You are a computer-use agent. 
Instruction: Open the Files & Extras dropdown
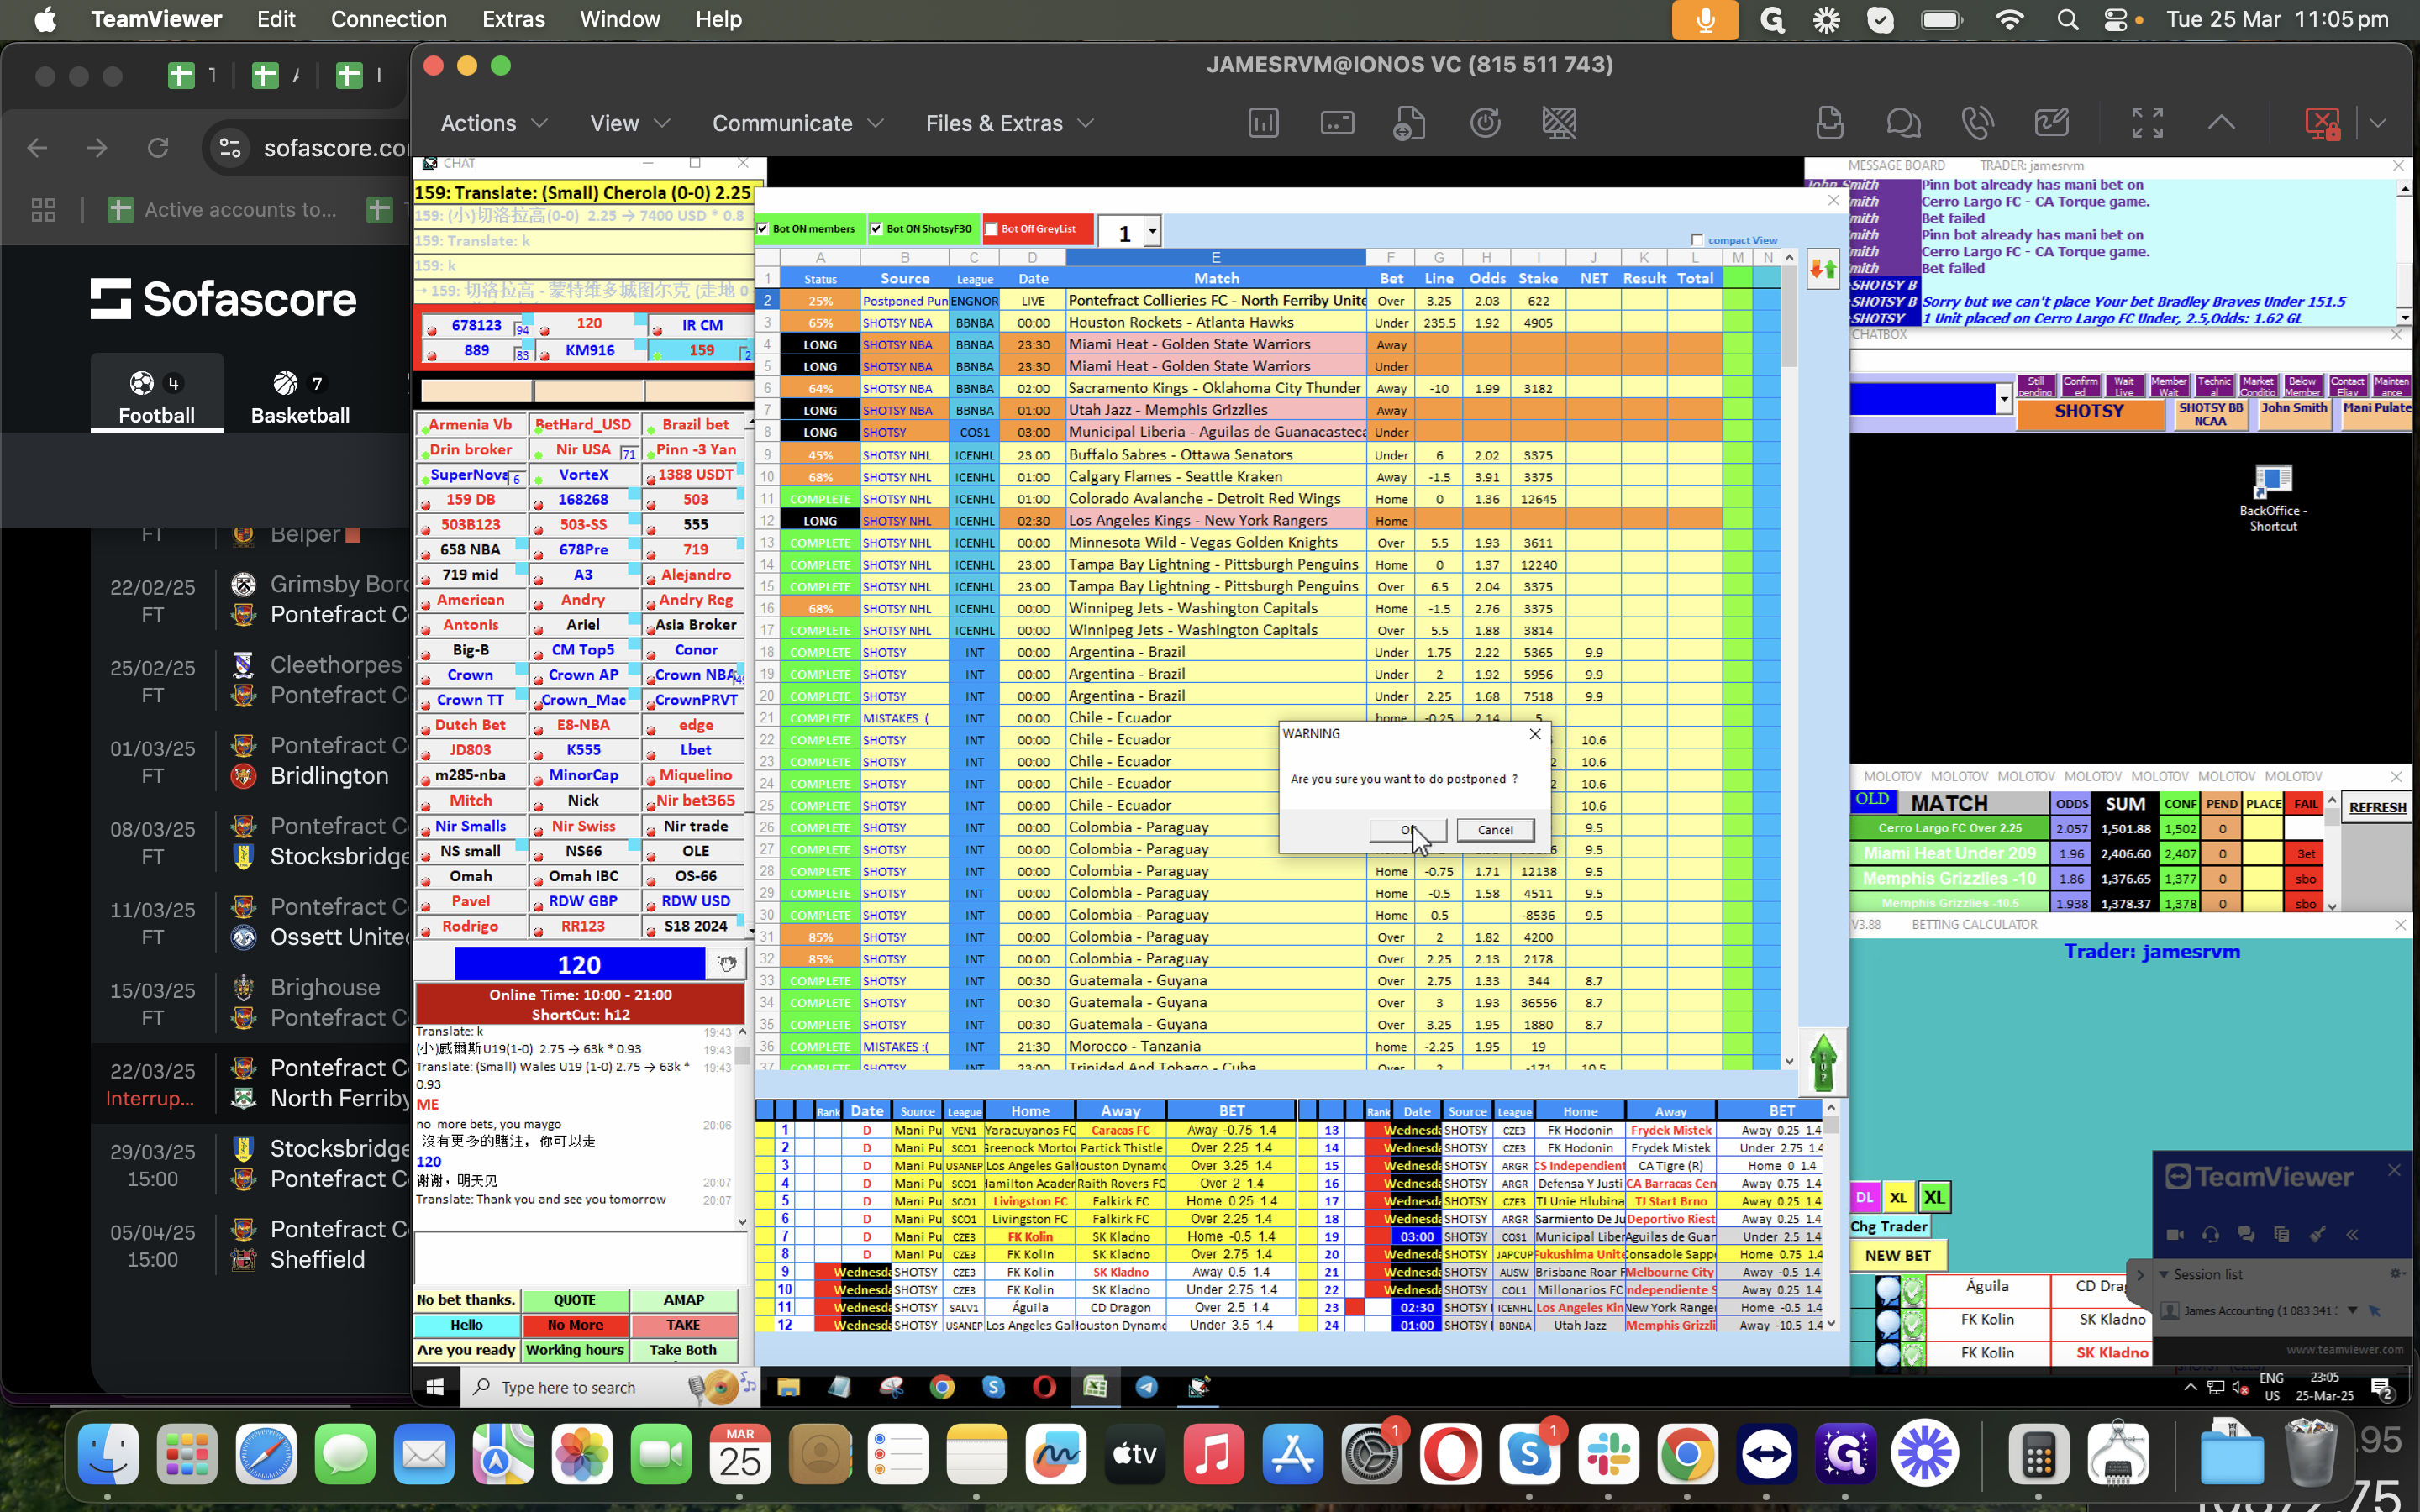pyautogui.click(x=1008, y=123)
